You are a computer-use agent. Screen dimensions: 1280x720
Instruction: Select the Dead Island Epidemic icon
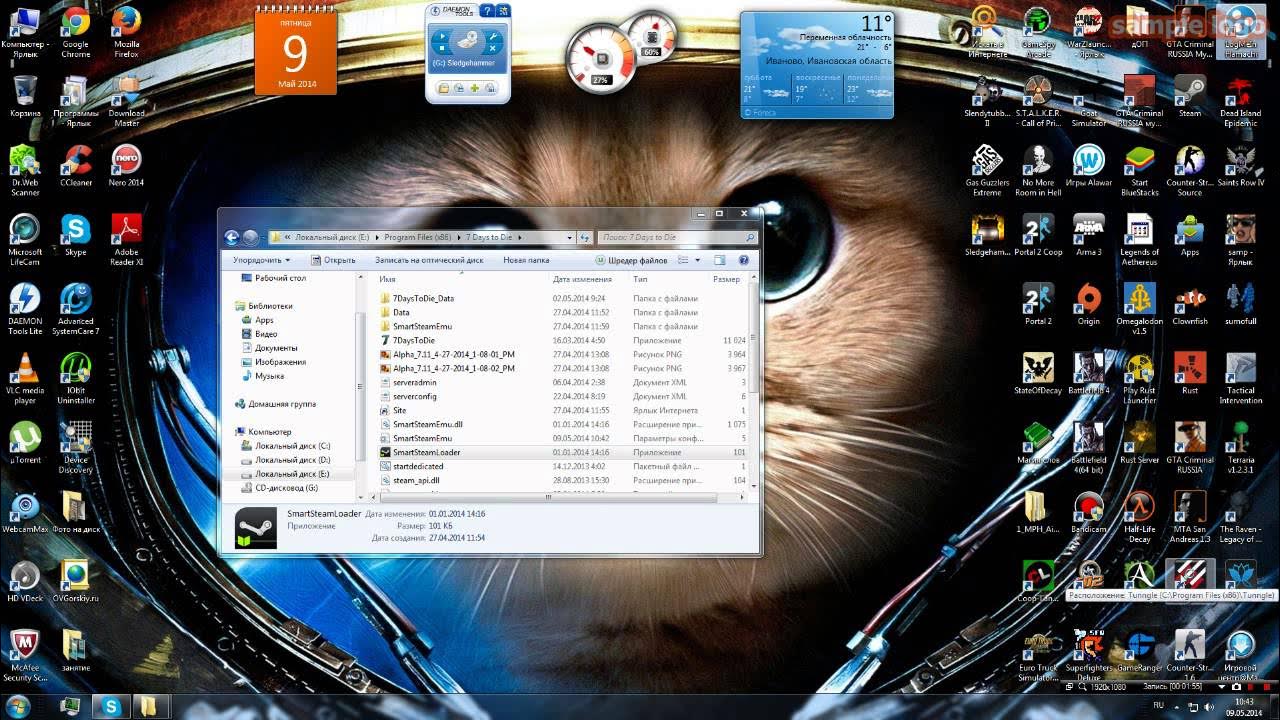(x=1240, y=101)
